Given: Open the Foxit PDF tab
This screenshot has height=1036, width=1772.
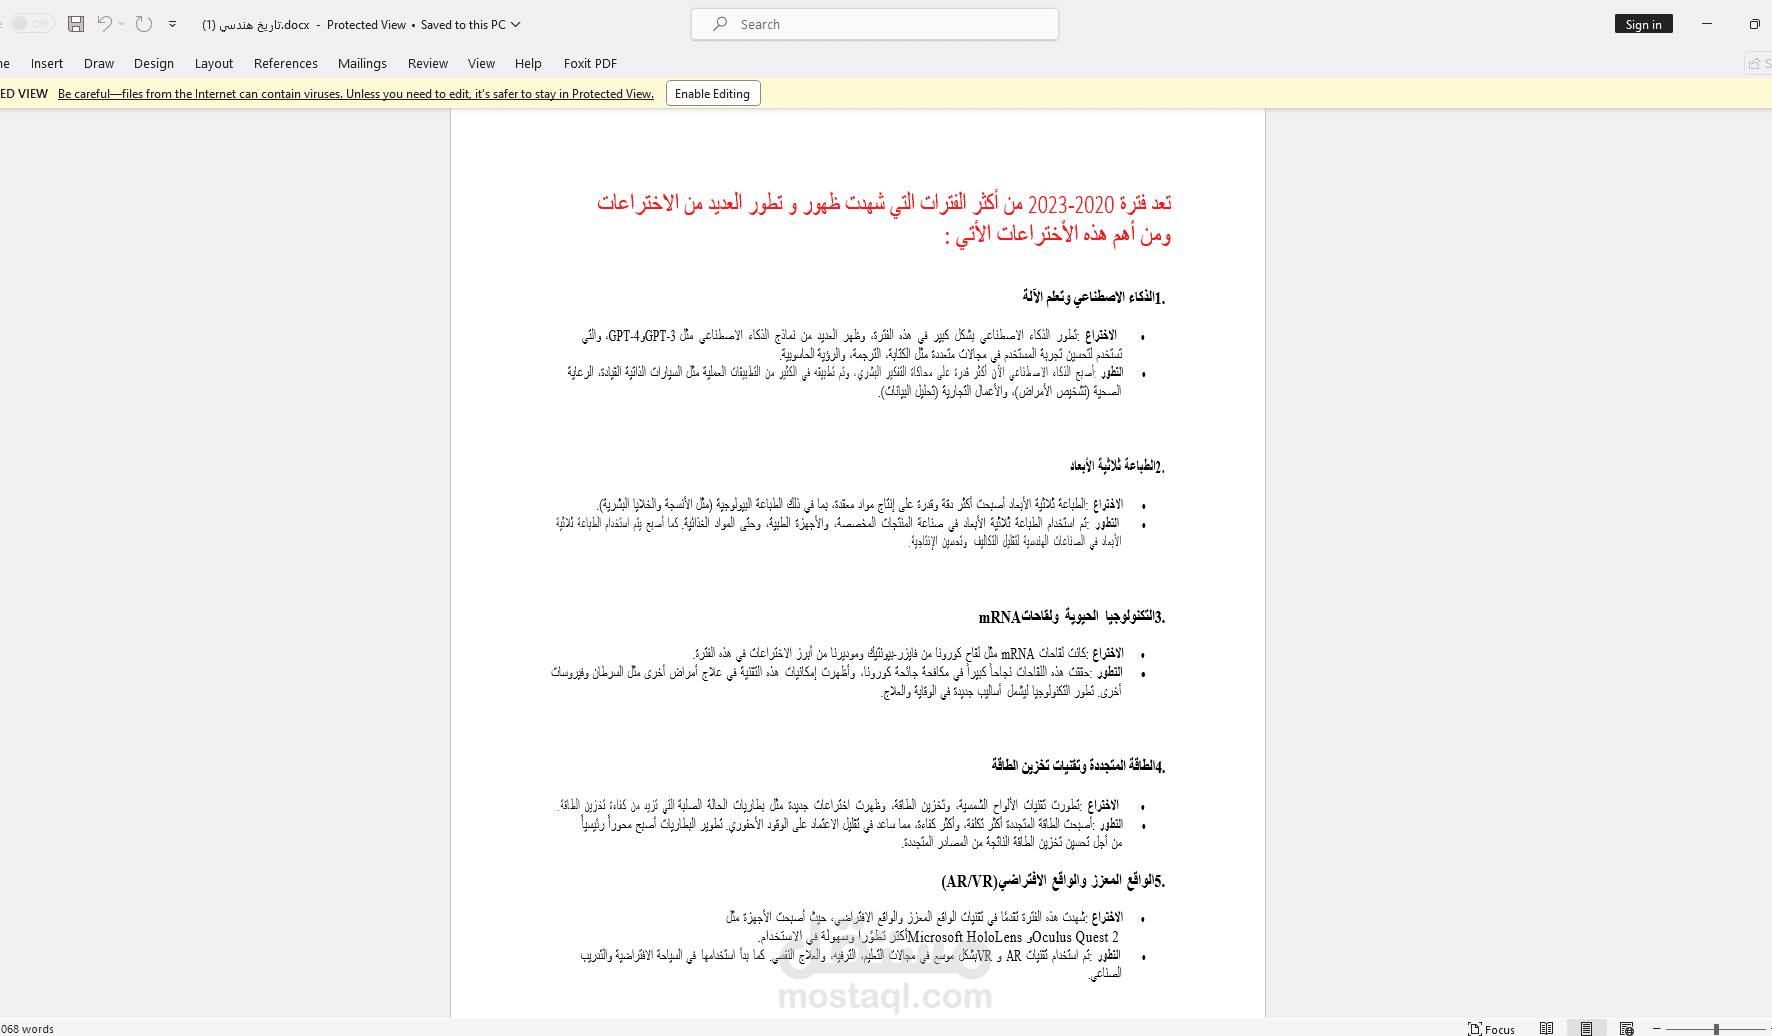Looking at the screenshot, I should pos(590,63).
